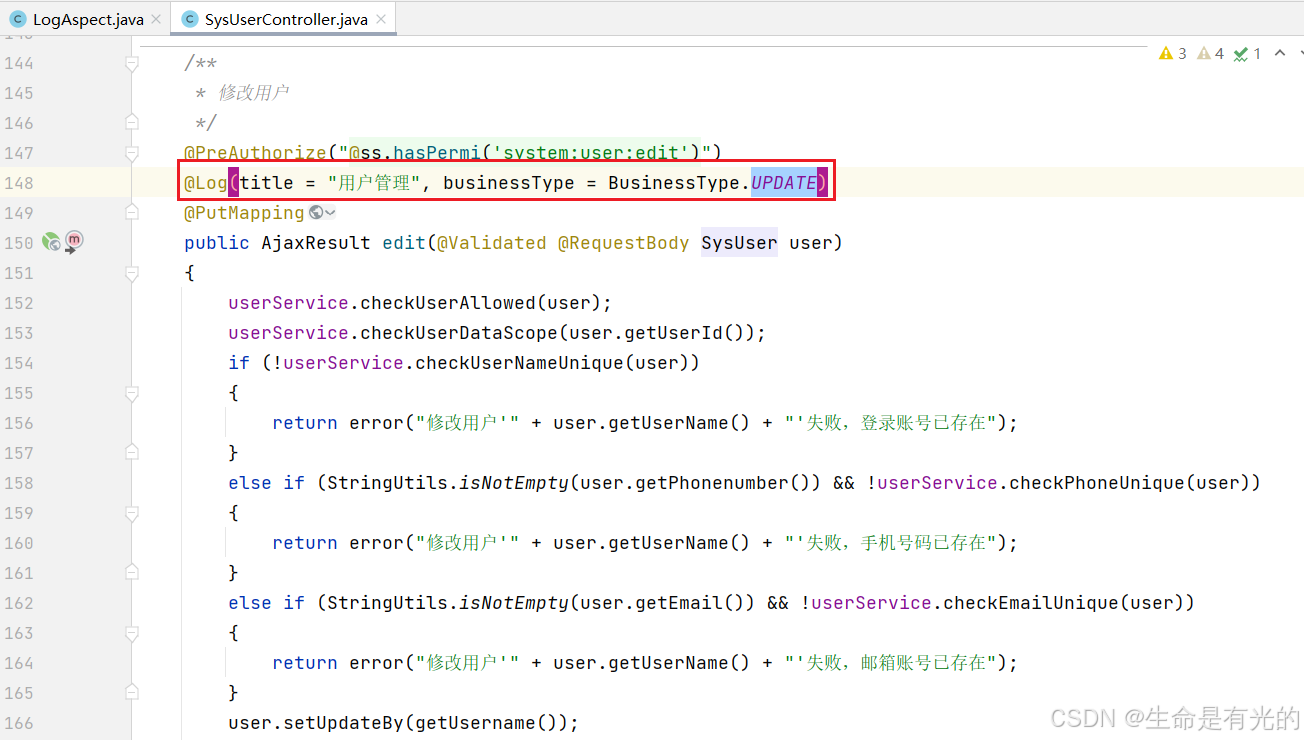Screen dimensions: 1304x740
Task: Click the 修改用户 comment text on line 145
Action: 253,93
